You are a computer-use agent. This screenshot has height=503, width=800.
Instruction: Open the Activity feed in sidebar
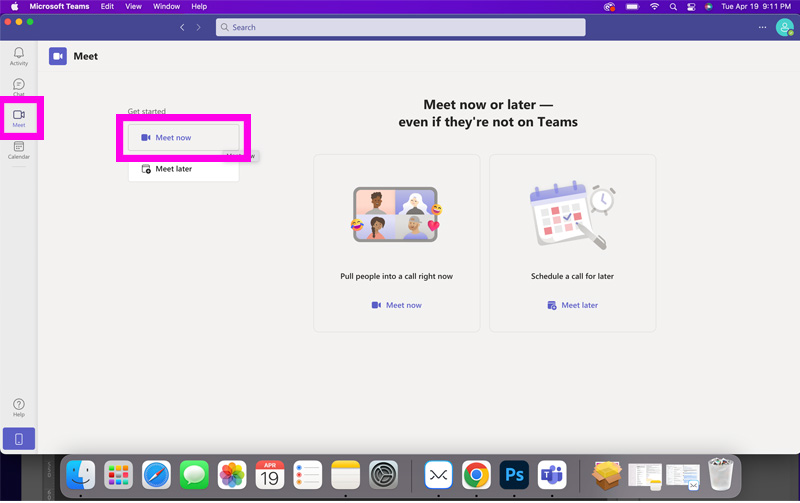point(19,56)
